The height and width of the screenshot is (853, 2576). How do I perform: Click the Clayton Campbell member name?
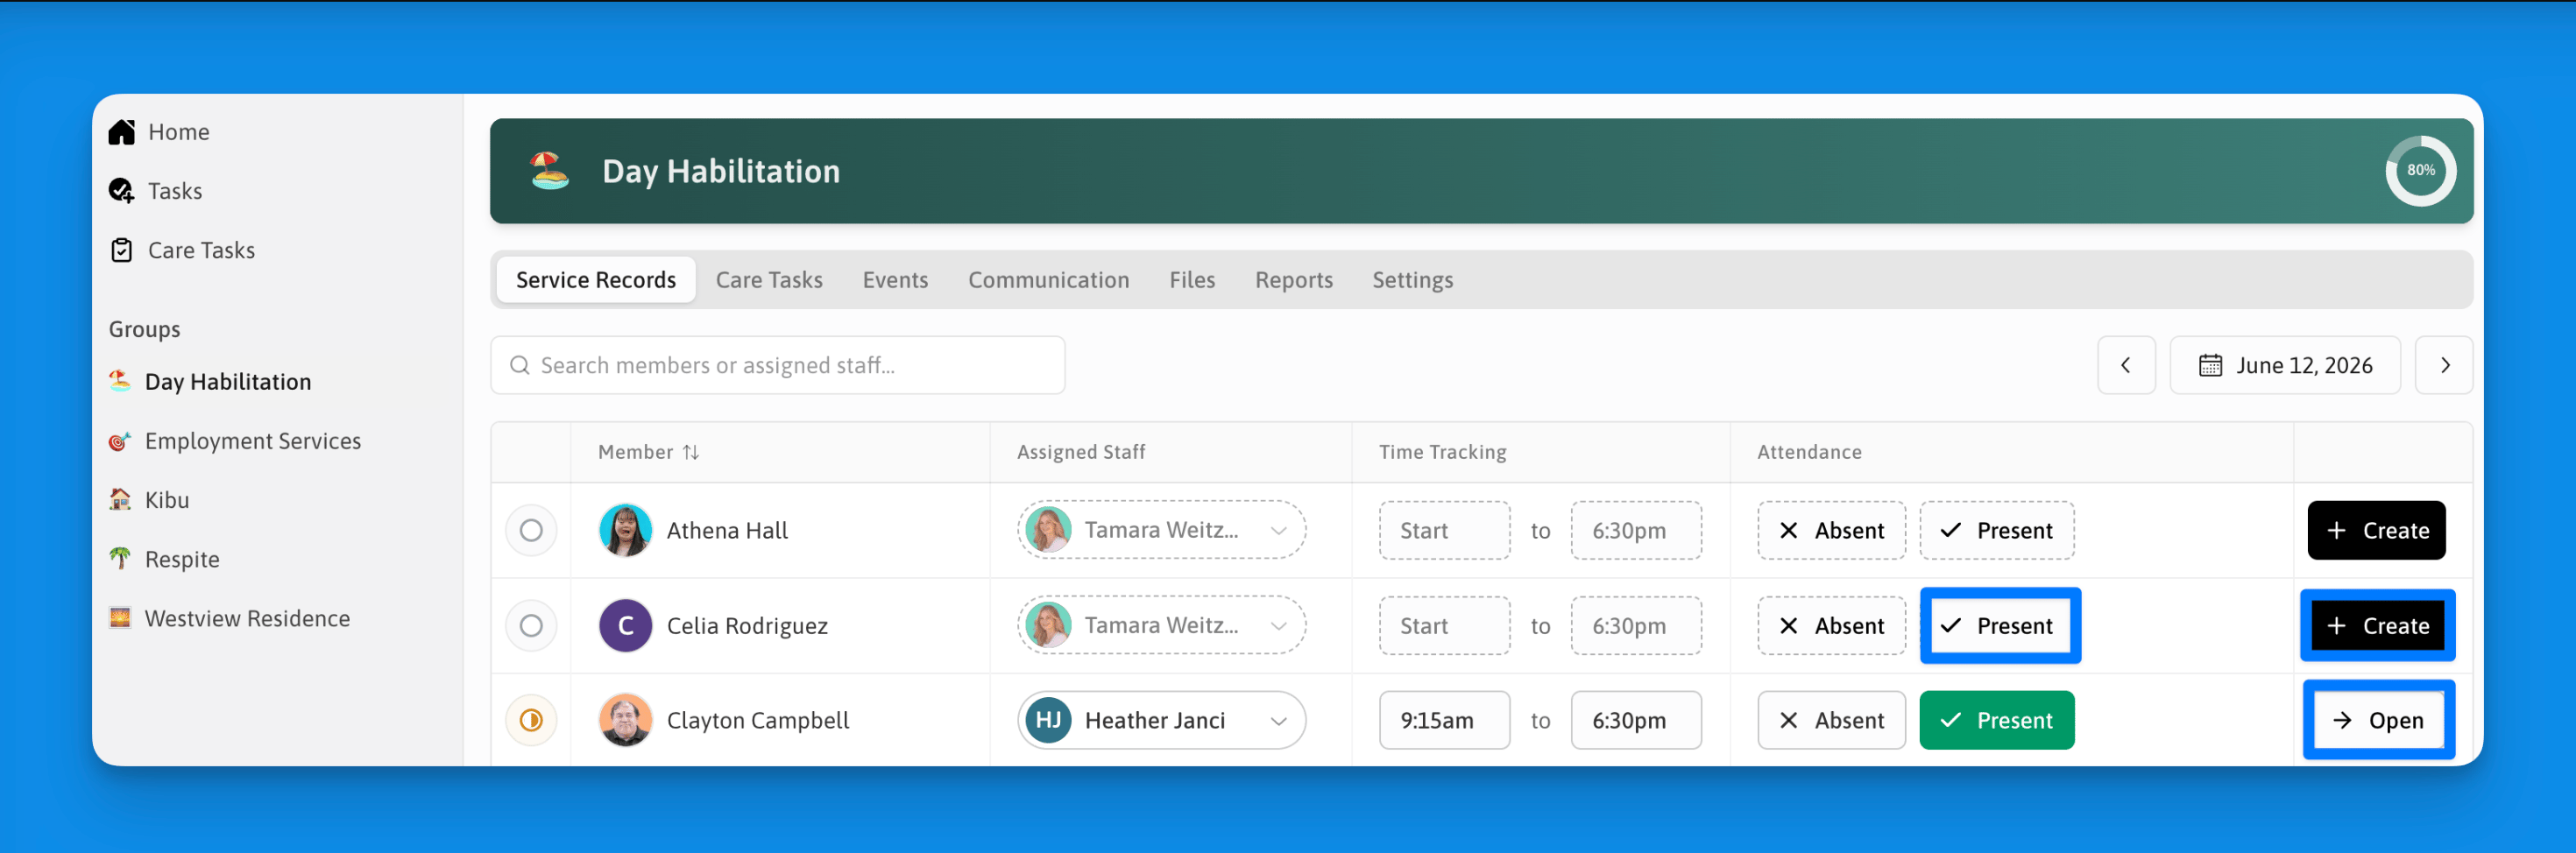coord(758,720)
